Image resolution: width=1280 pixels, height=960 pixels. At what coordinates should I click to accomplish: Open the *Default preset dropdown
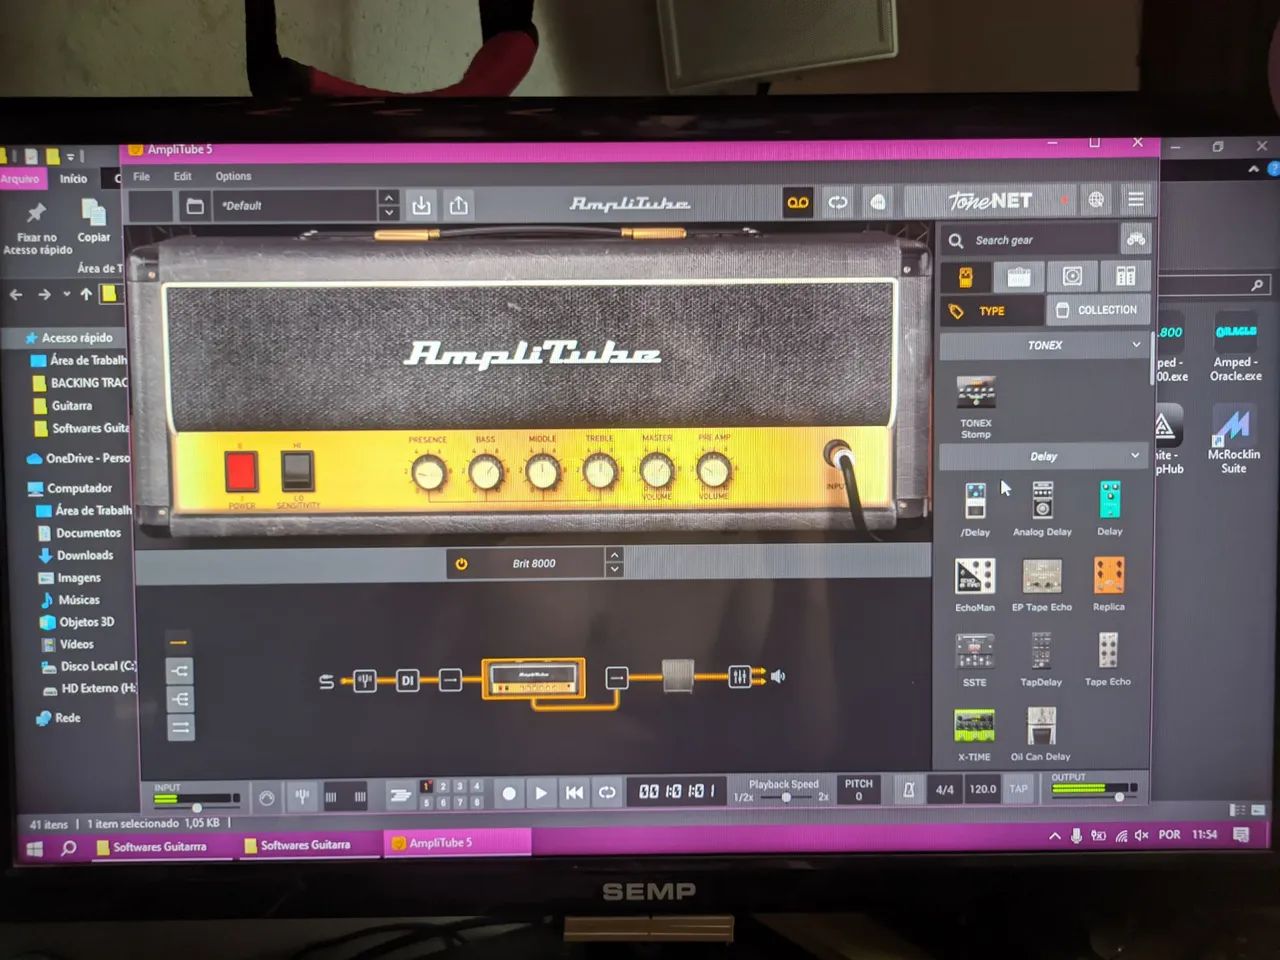point(295,206)
